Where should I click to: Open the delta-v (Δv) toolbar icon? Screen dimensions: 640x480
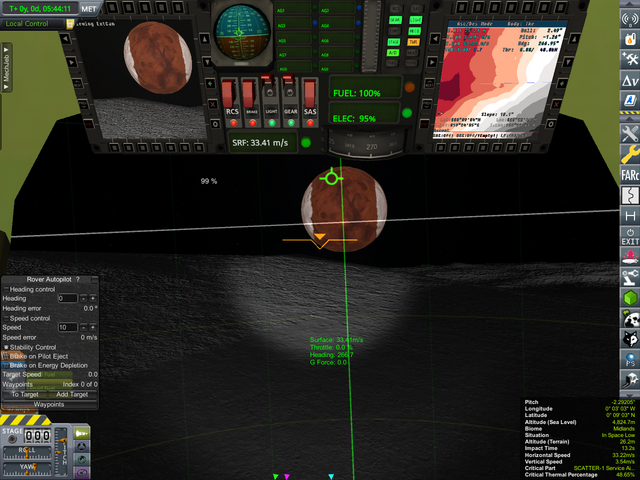(630, 80)
